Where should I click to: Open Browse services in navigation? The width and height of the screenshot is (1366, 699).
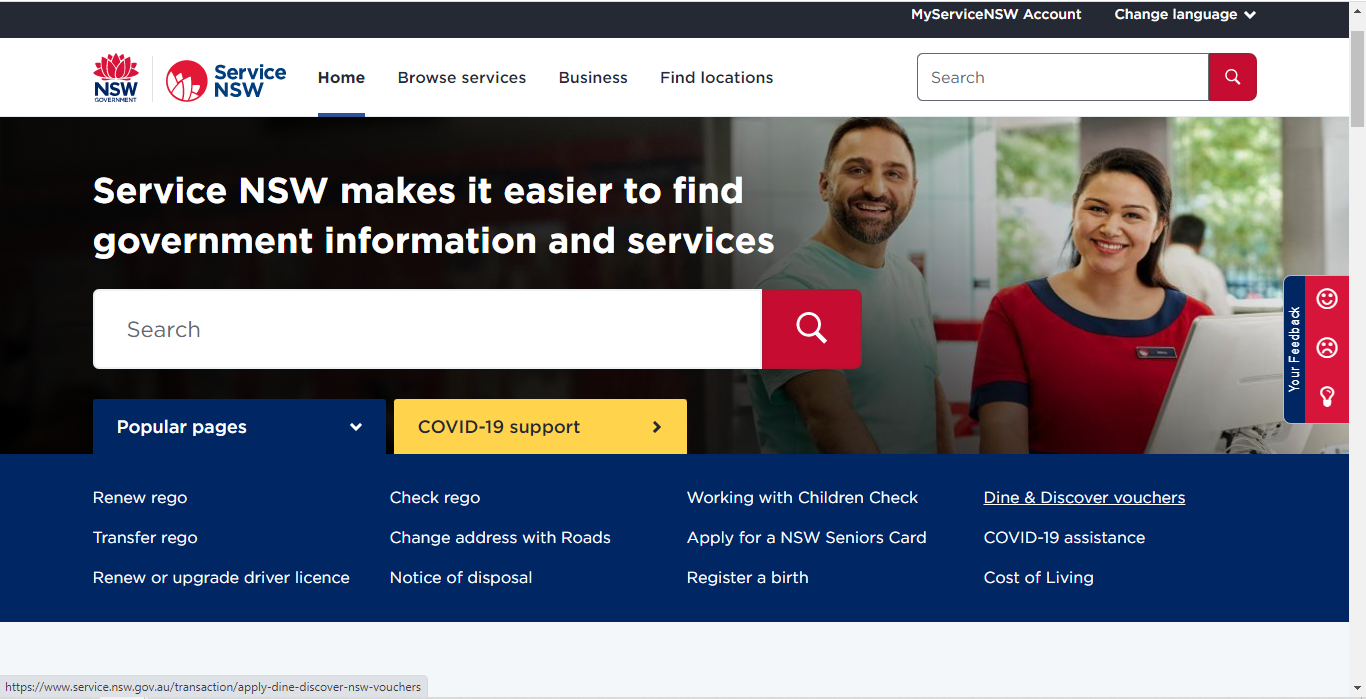click(x=462, y=77)
